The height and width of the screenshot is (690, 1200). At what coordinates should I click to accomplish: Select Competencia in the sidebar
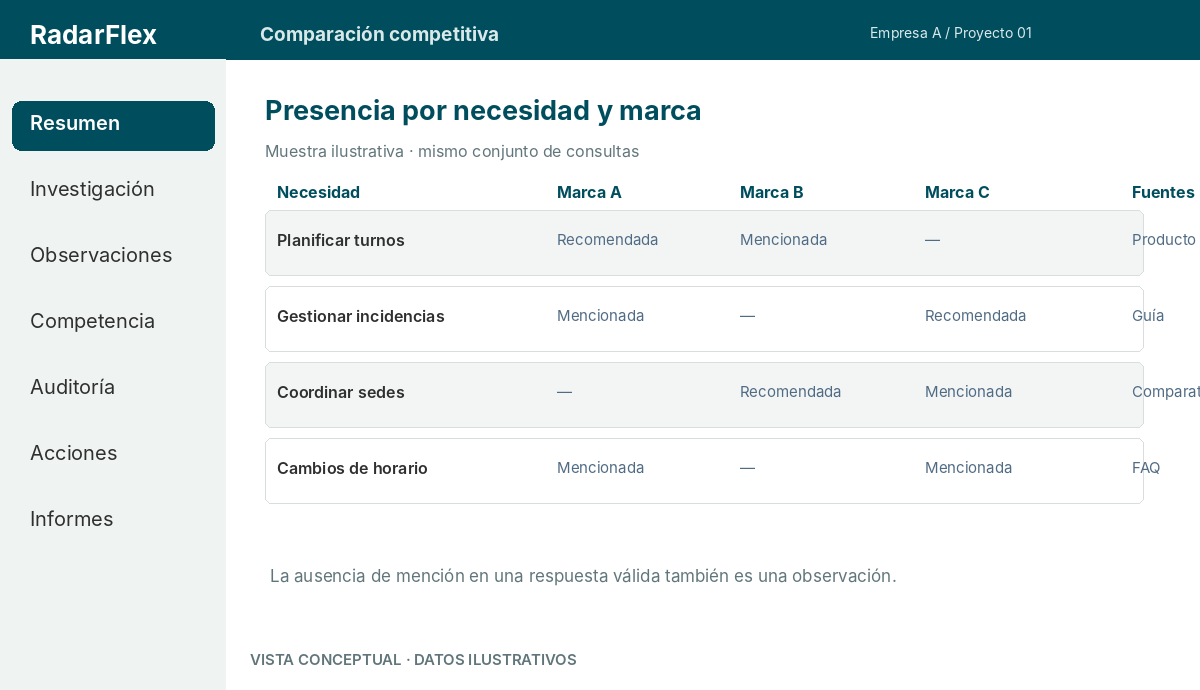coord(92,321)
